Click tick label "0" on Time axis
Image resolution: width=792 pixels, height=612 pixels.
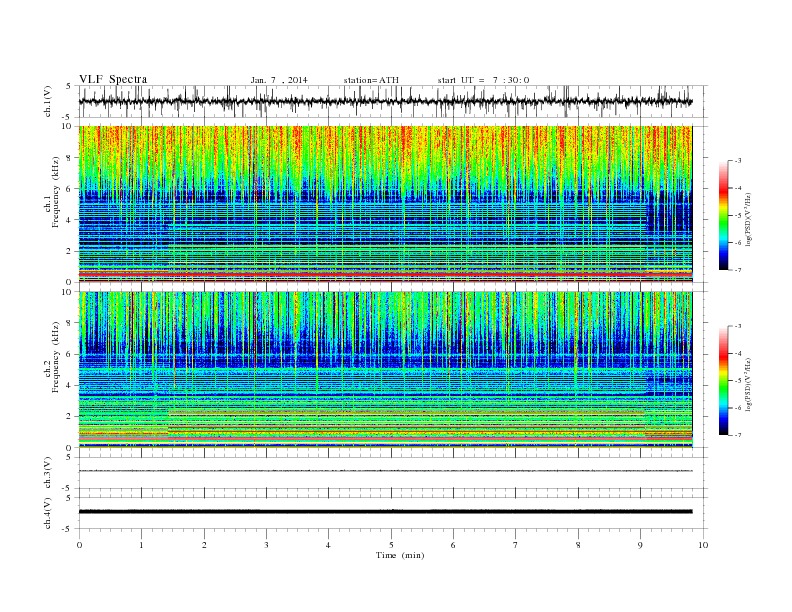tap(79, 545)
